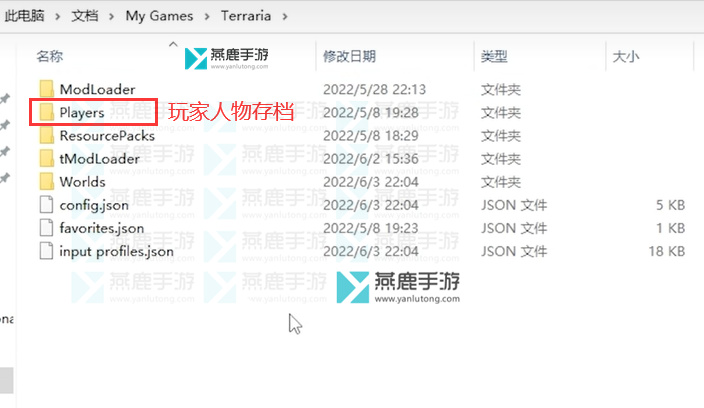The width and height of the screenshot is (704, 408).
Task: Expand chevron after 文档 breadcrumb
Action: click(111, 17)
